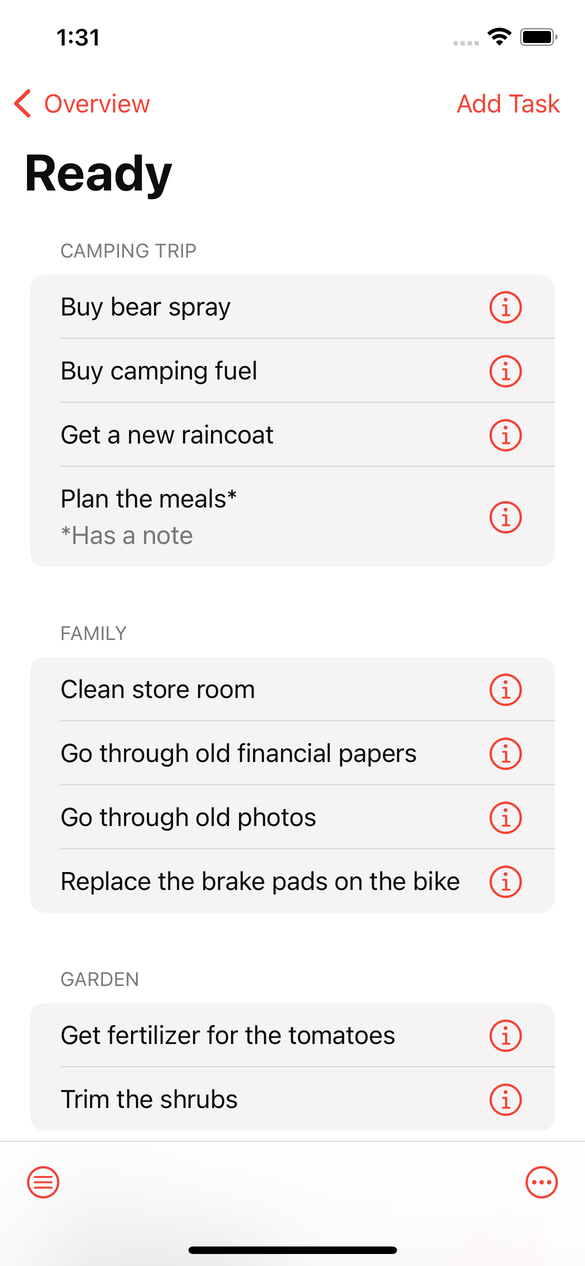585x1266 pixels.
Task: Select the Buy camping fuel task
Action: tap(292, 371)
